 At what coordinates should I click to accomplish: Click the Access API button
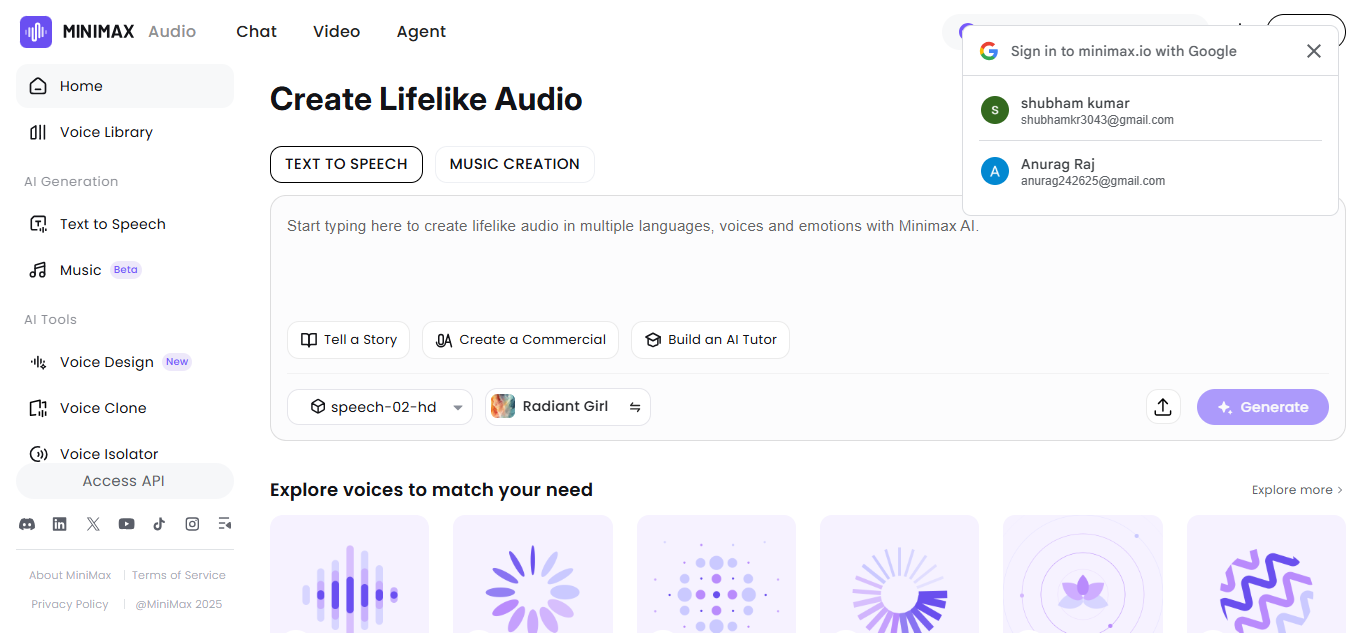coord(124,481)
